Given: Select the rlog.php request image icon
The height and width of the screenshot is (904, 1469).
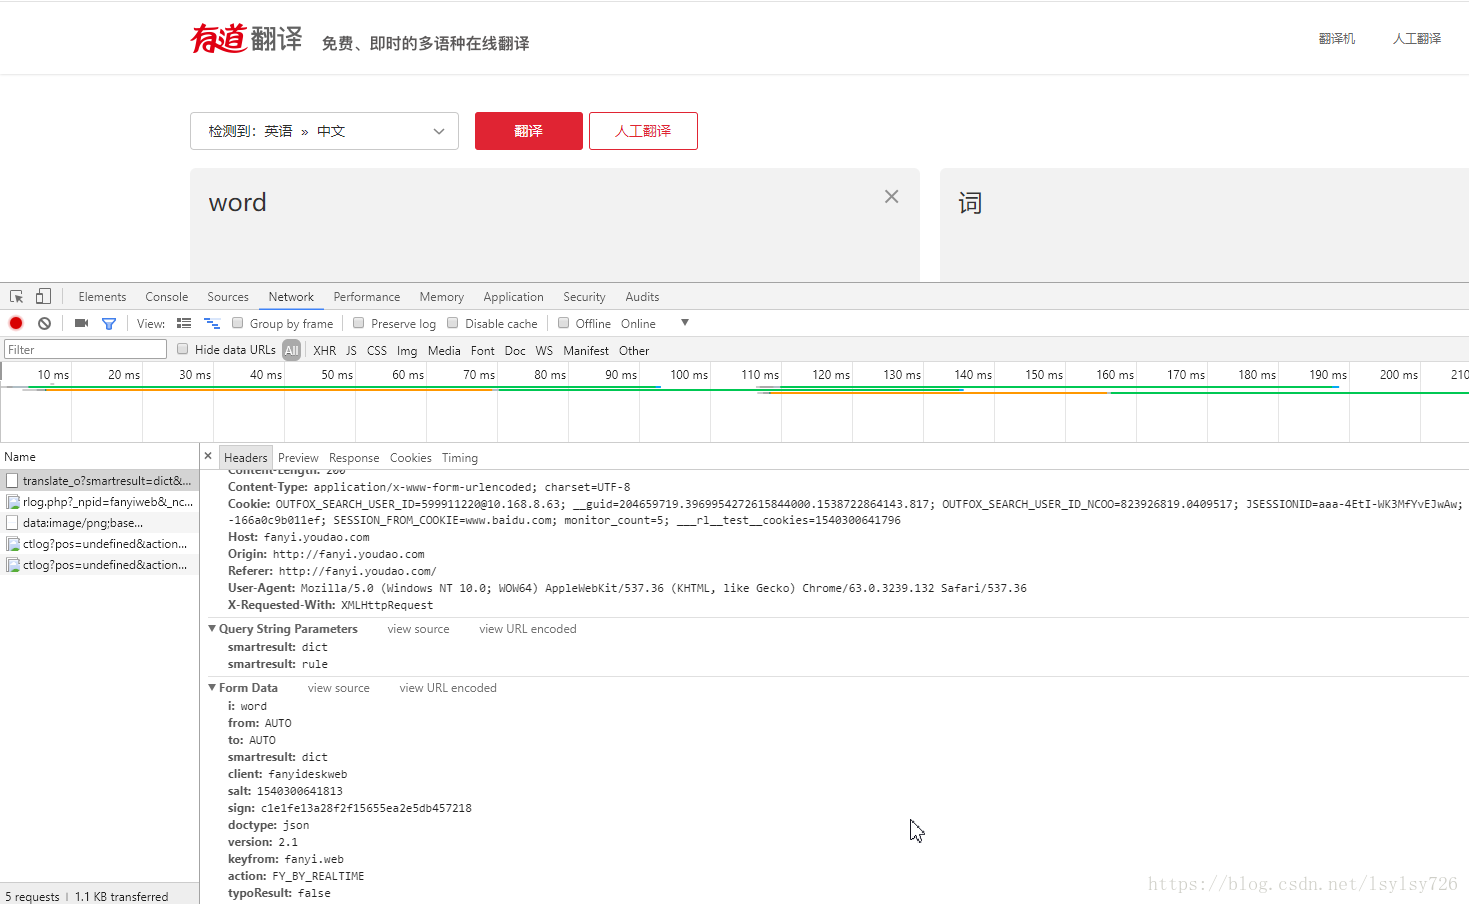Looking at the screenshot, I should [x=13, y=502].
